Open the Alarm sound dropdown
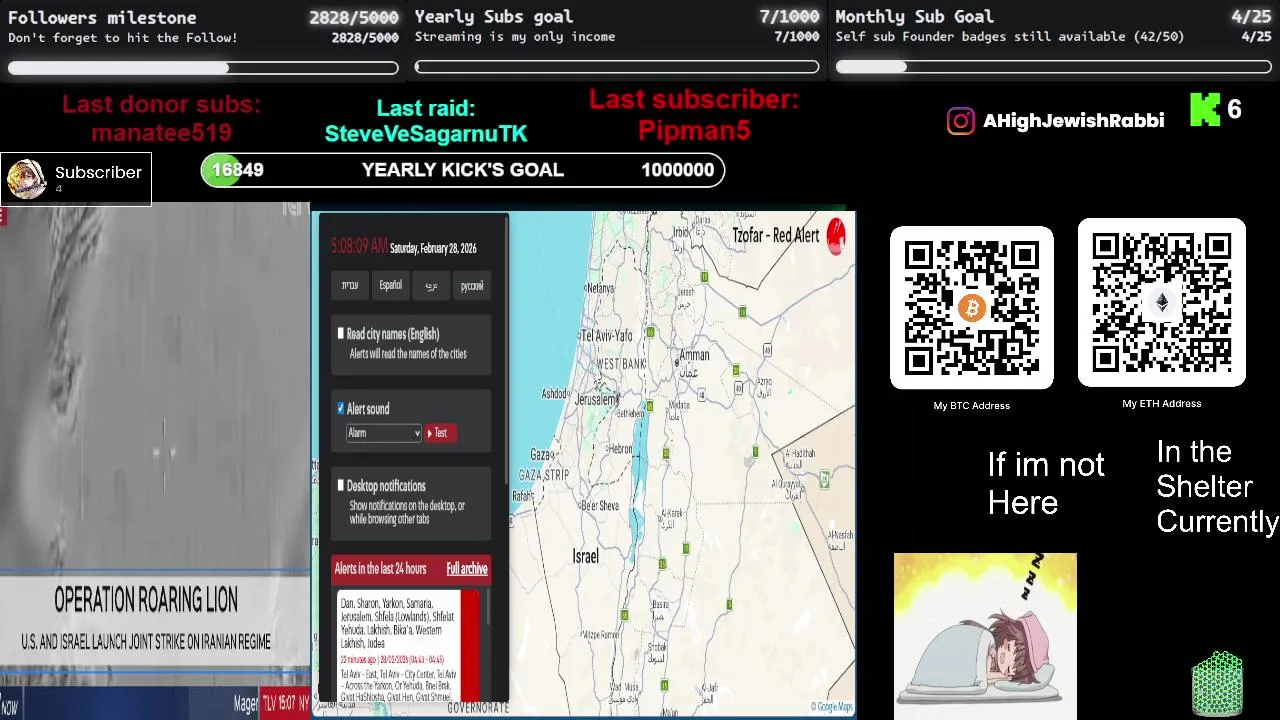 click(384, 433)
